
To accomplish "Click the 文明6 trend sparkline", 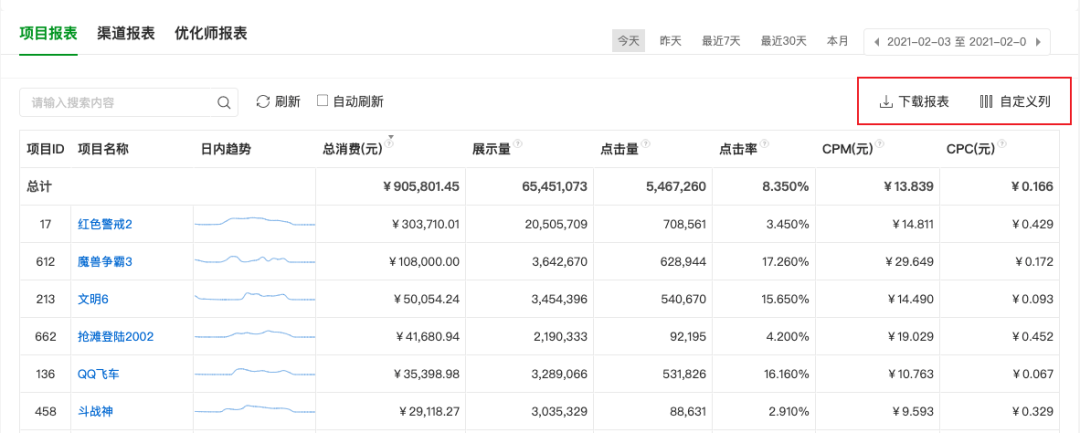I will [x=254, y=297].
